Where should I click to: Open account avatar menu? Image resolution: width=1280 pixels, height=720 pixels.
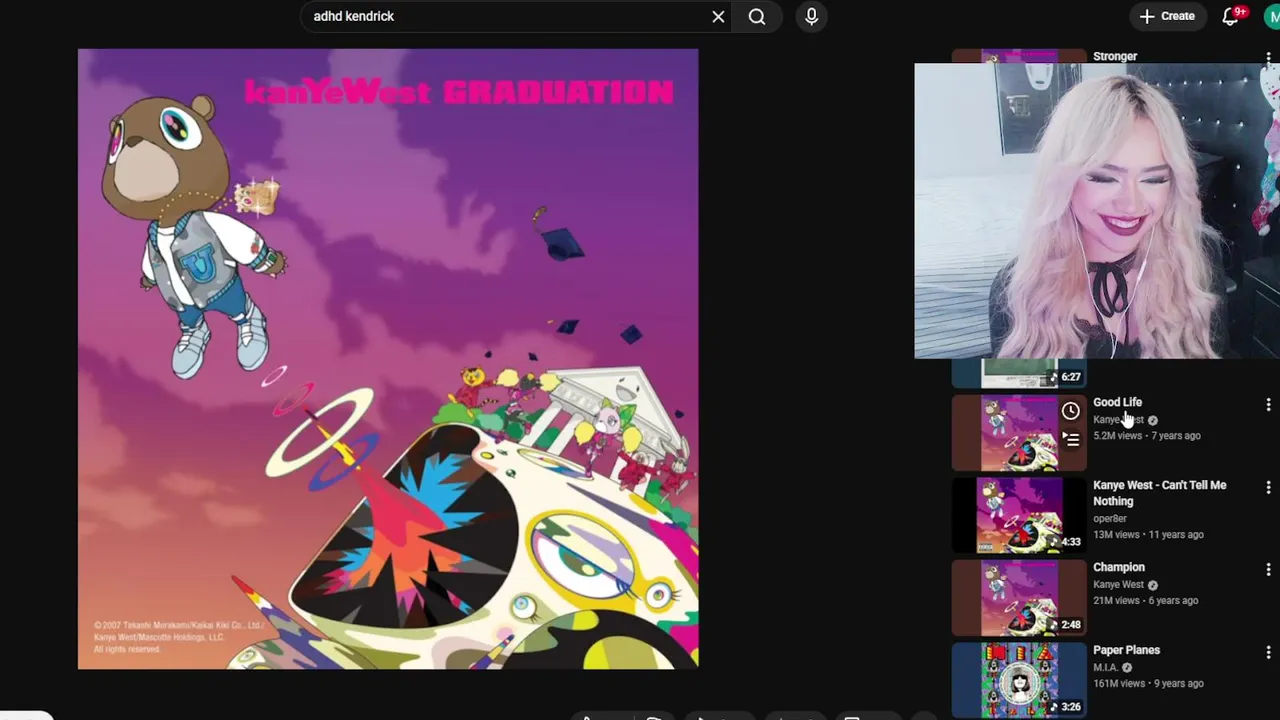tap(1271, 16)
